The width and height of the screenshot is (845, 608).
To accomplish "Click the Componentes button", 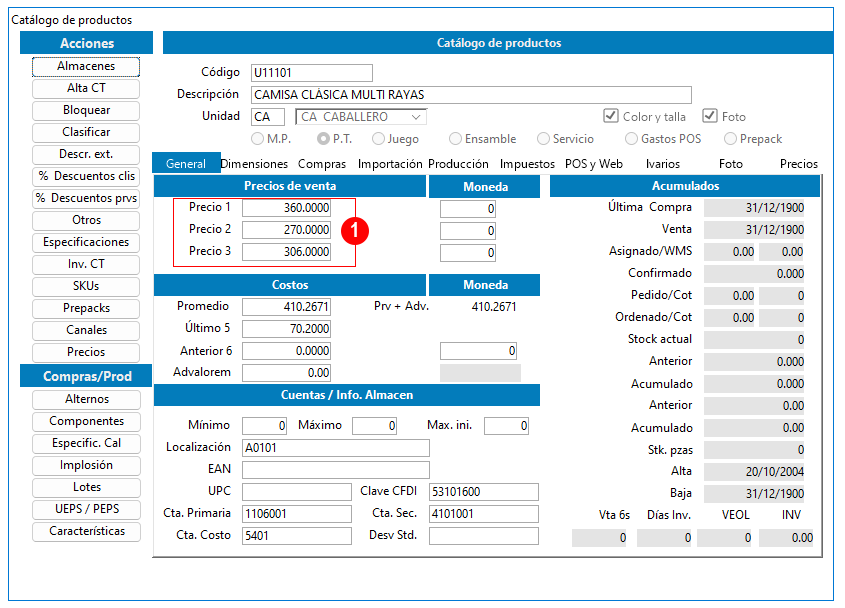I will pyautogui.click(x=86, y=422).
